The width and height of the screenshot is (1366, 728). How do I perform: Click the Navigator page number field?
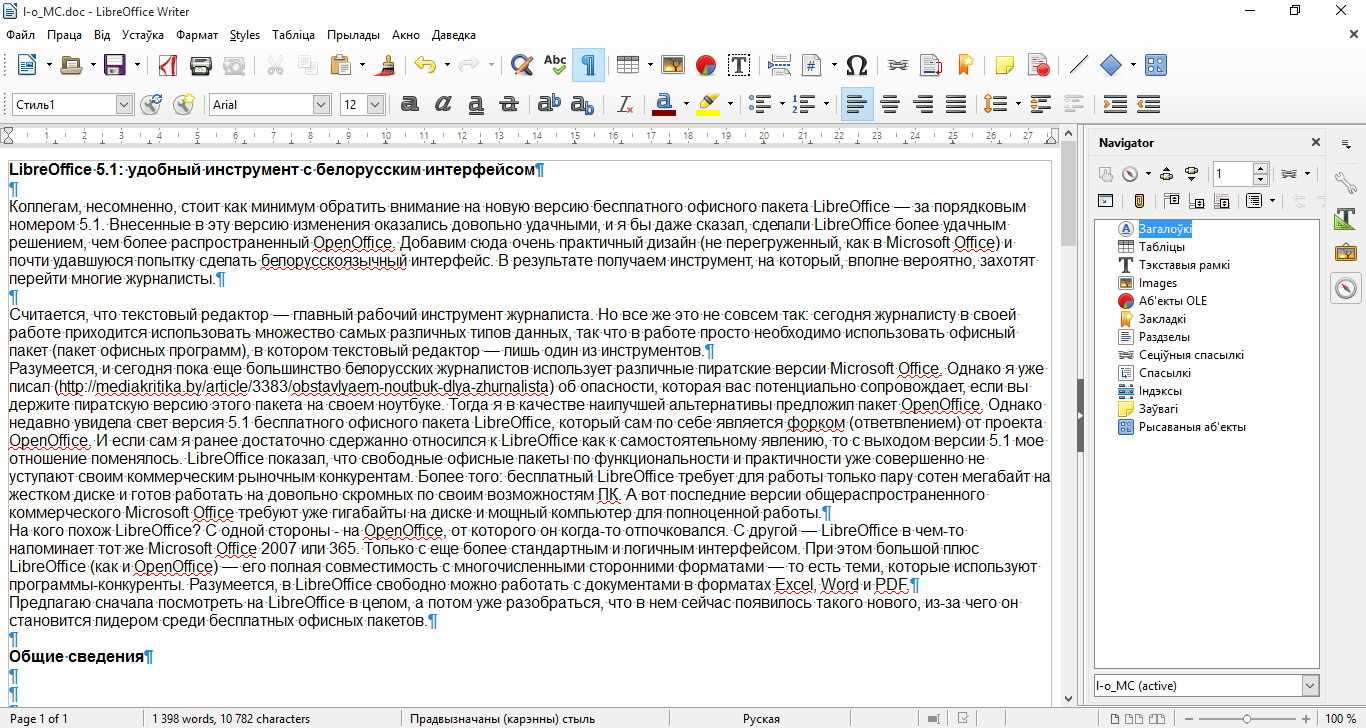(x=1232, y=174)
